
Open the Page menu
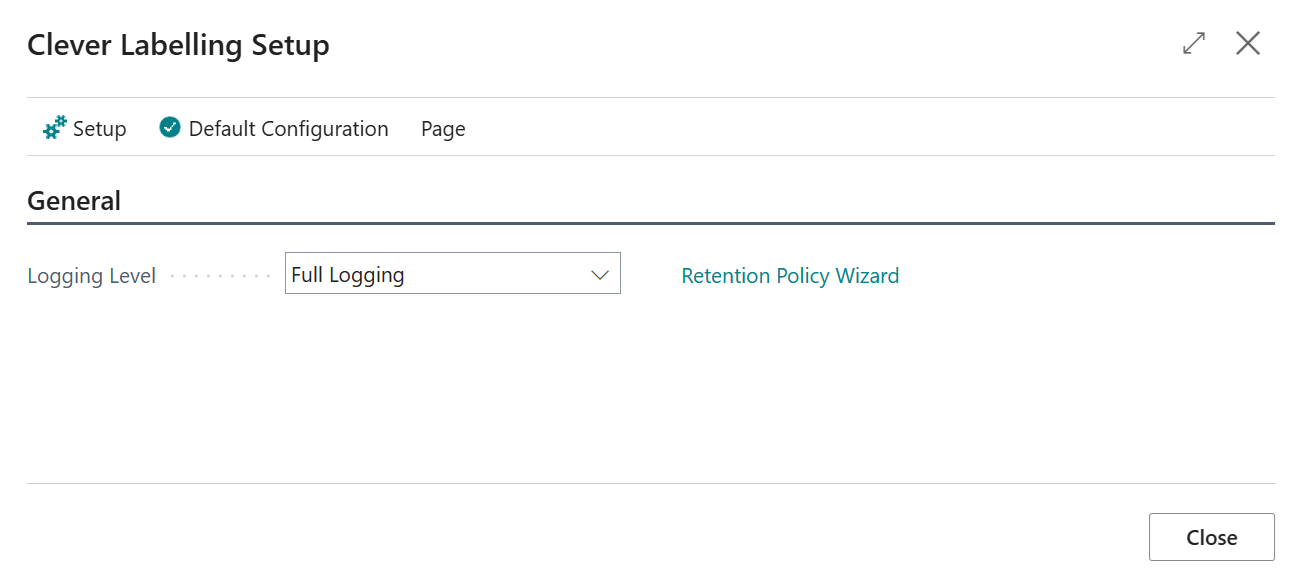pos(443,129)
